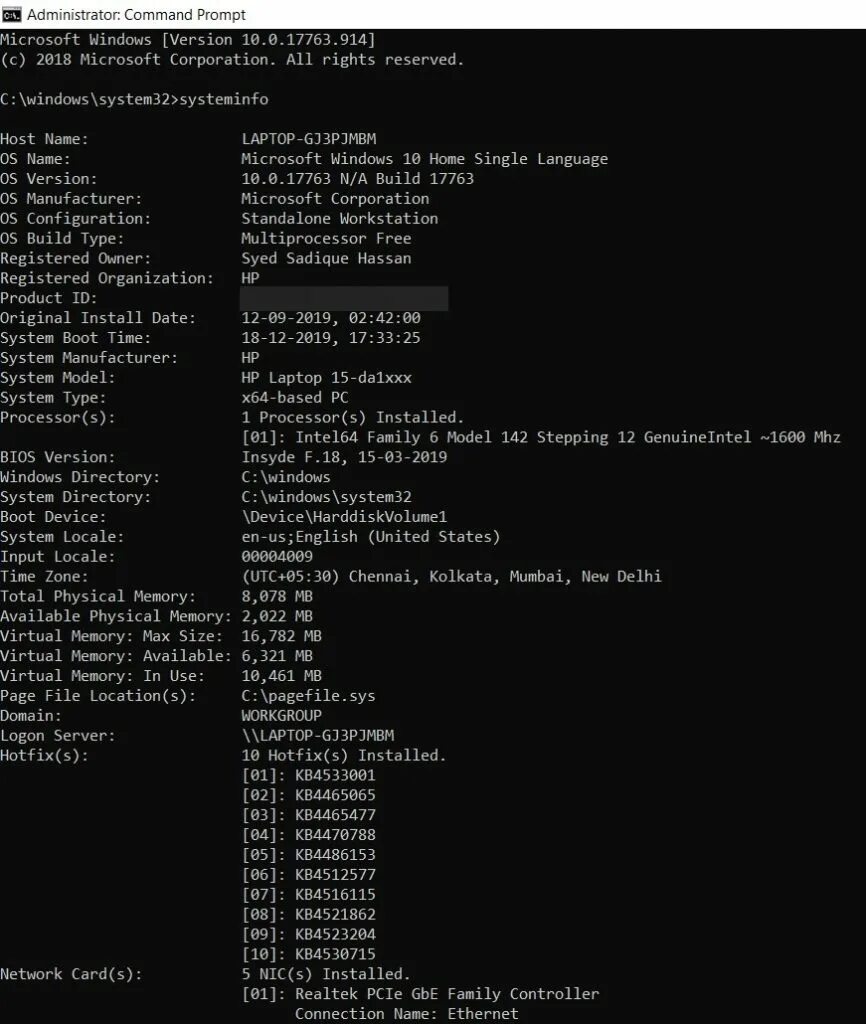Click the Total Physical Memory 8,078 MB value
The height and width of the screenshot is (1024, 866).
(x=277, y=596)
